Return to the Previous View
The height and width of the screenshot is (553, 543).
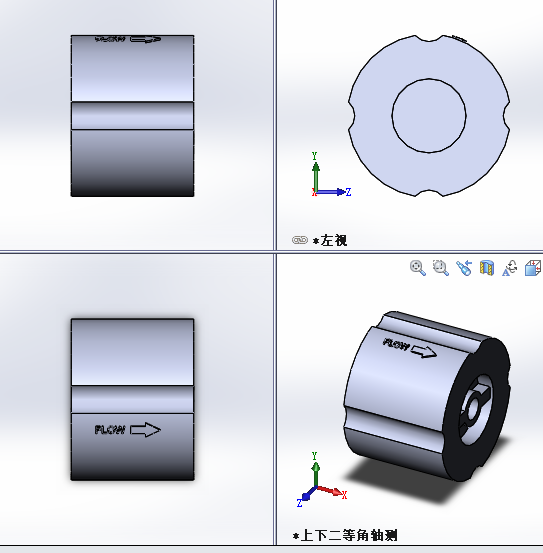[x=464, y=268]
